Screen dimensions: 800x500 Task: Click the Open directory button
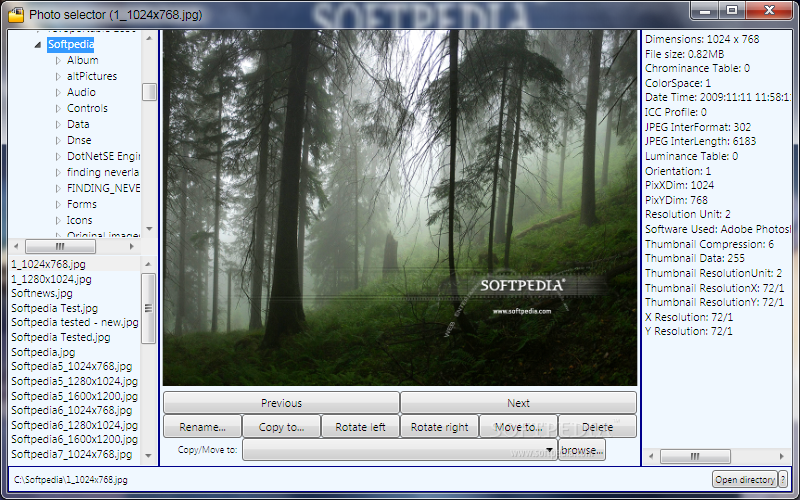click(x=744, y=480)
